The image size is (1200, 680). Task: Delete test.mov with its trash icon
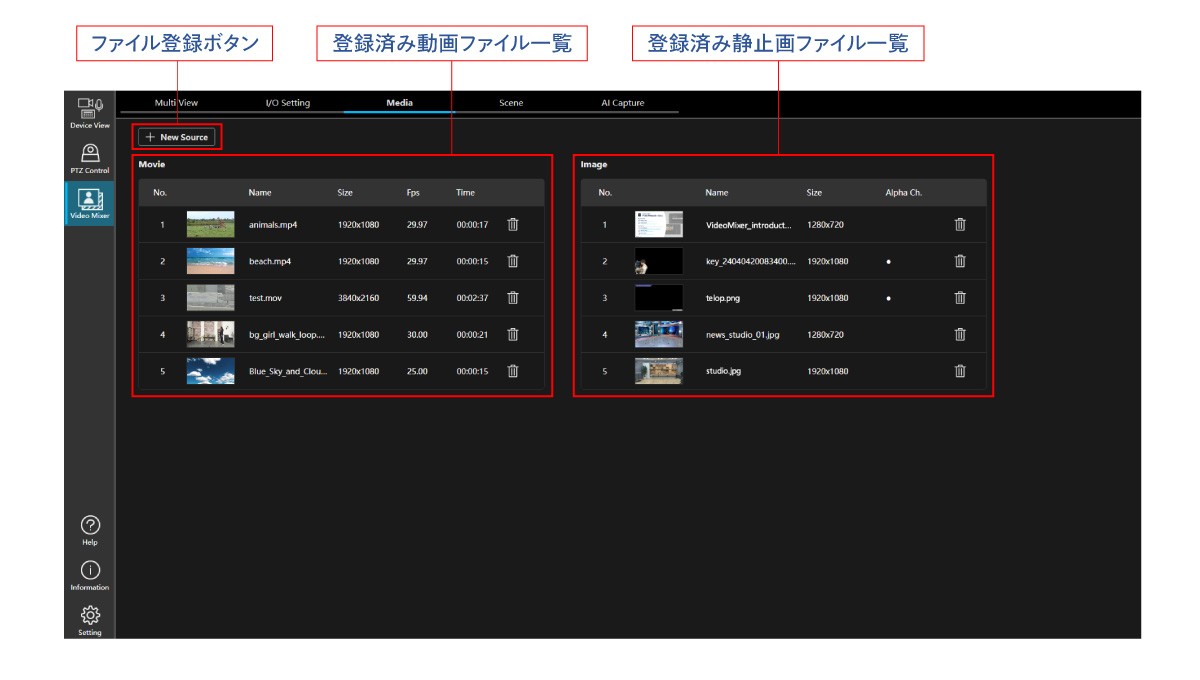click(x=513, y=298)
